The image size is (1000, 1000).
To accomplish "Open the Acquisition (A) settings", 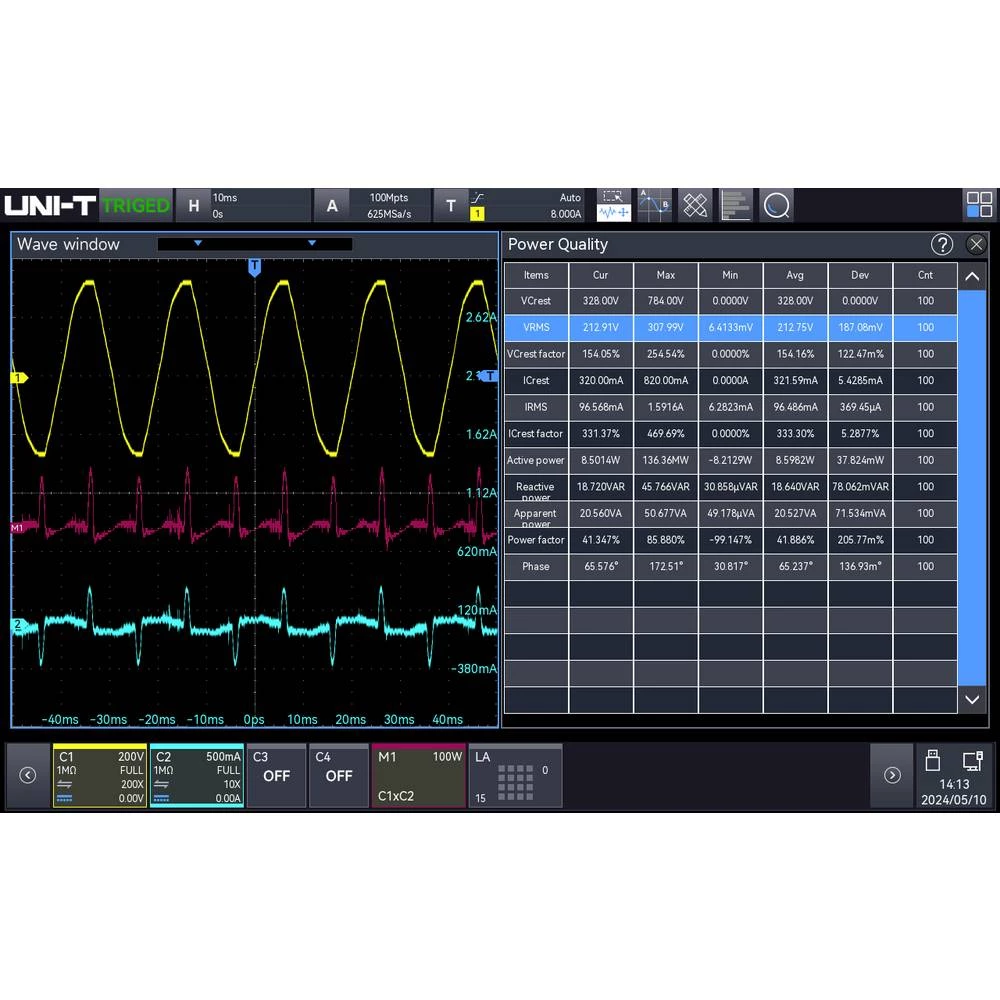I will [372, 205].
